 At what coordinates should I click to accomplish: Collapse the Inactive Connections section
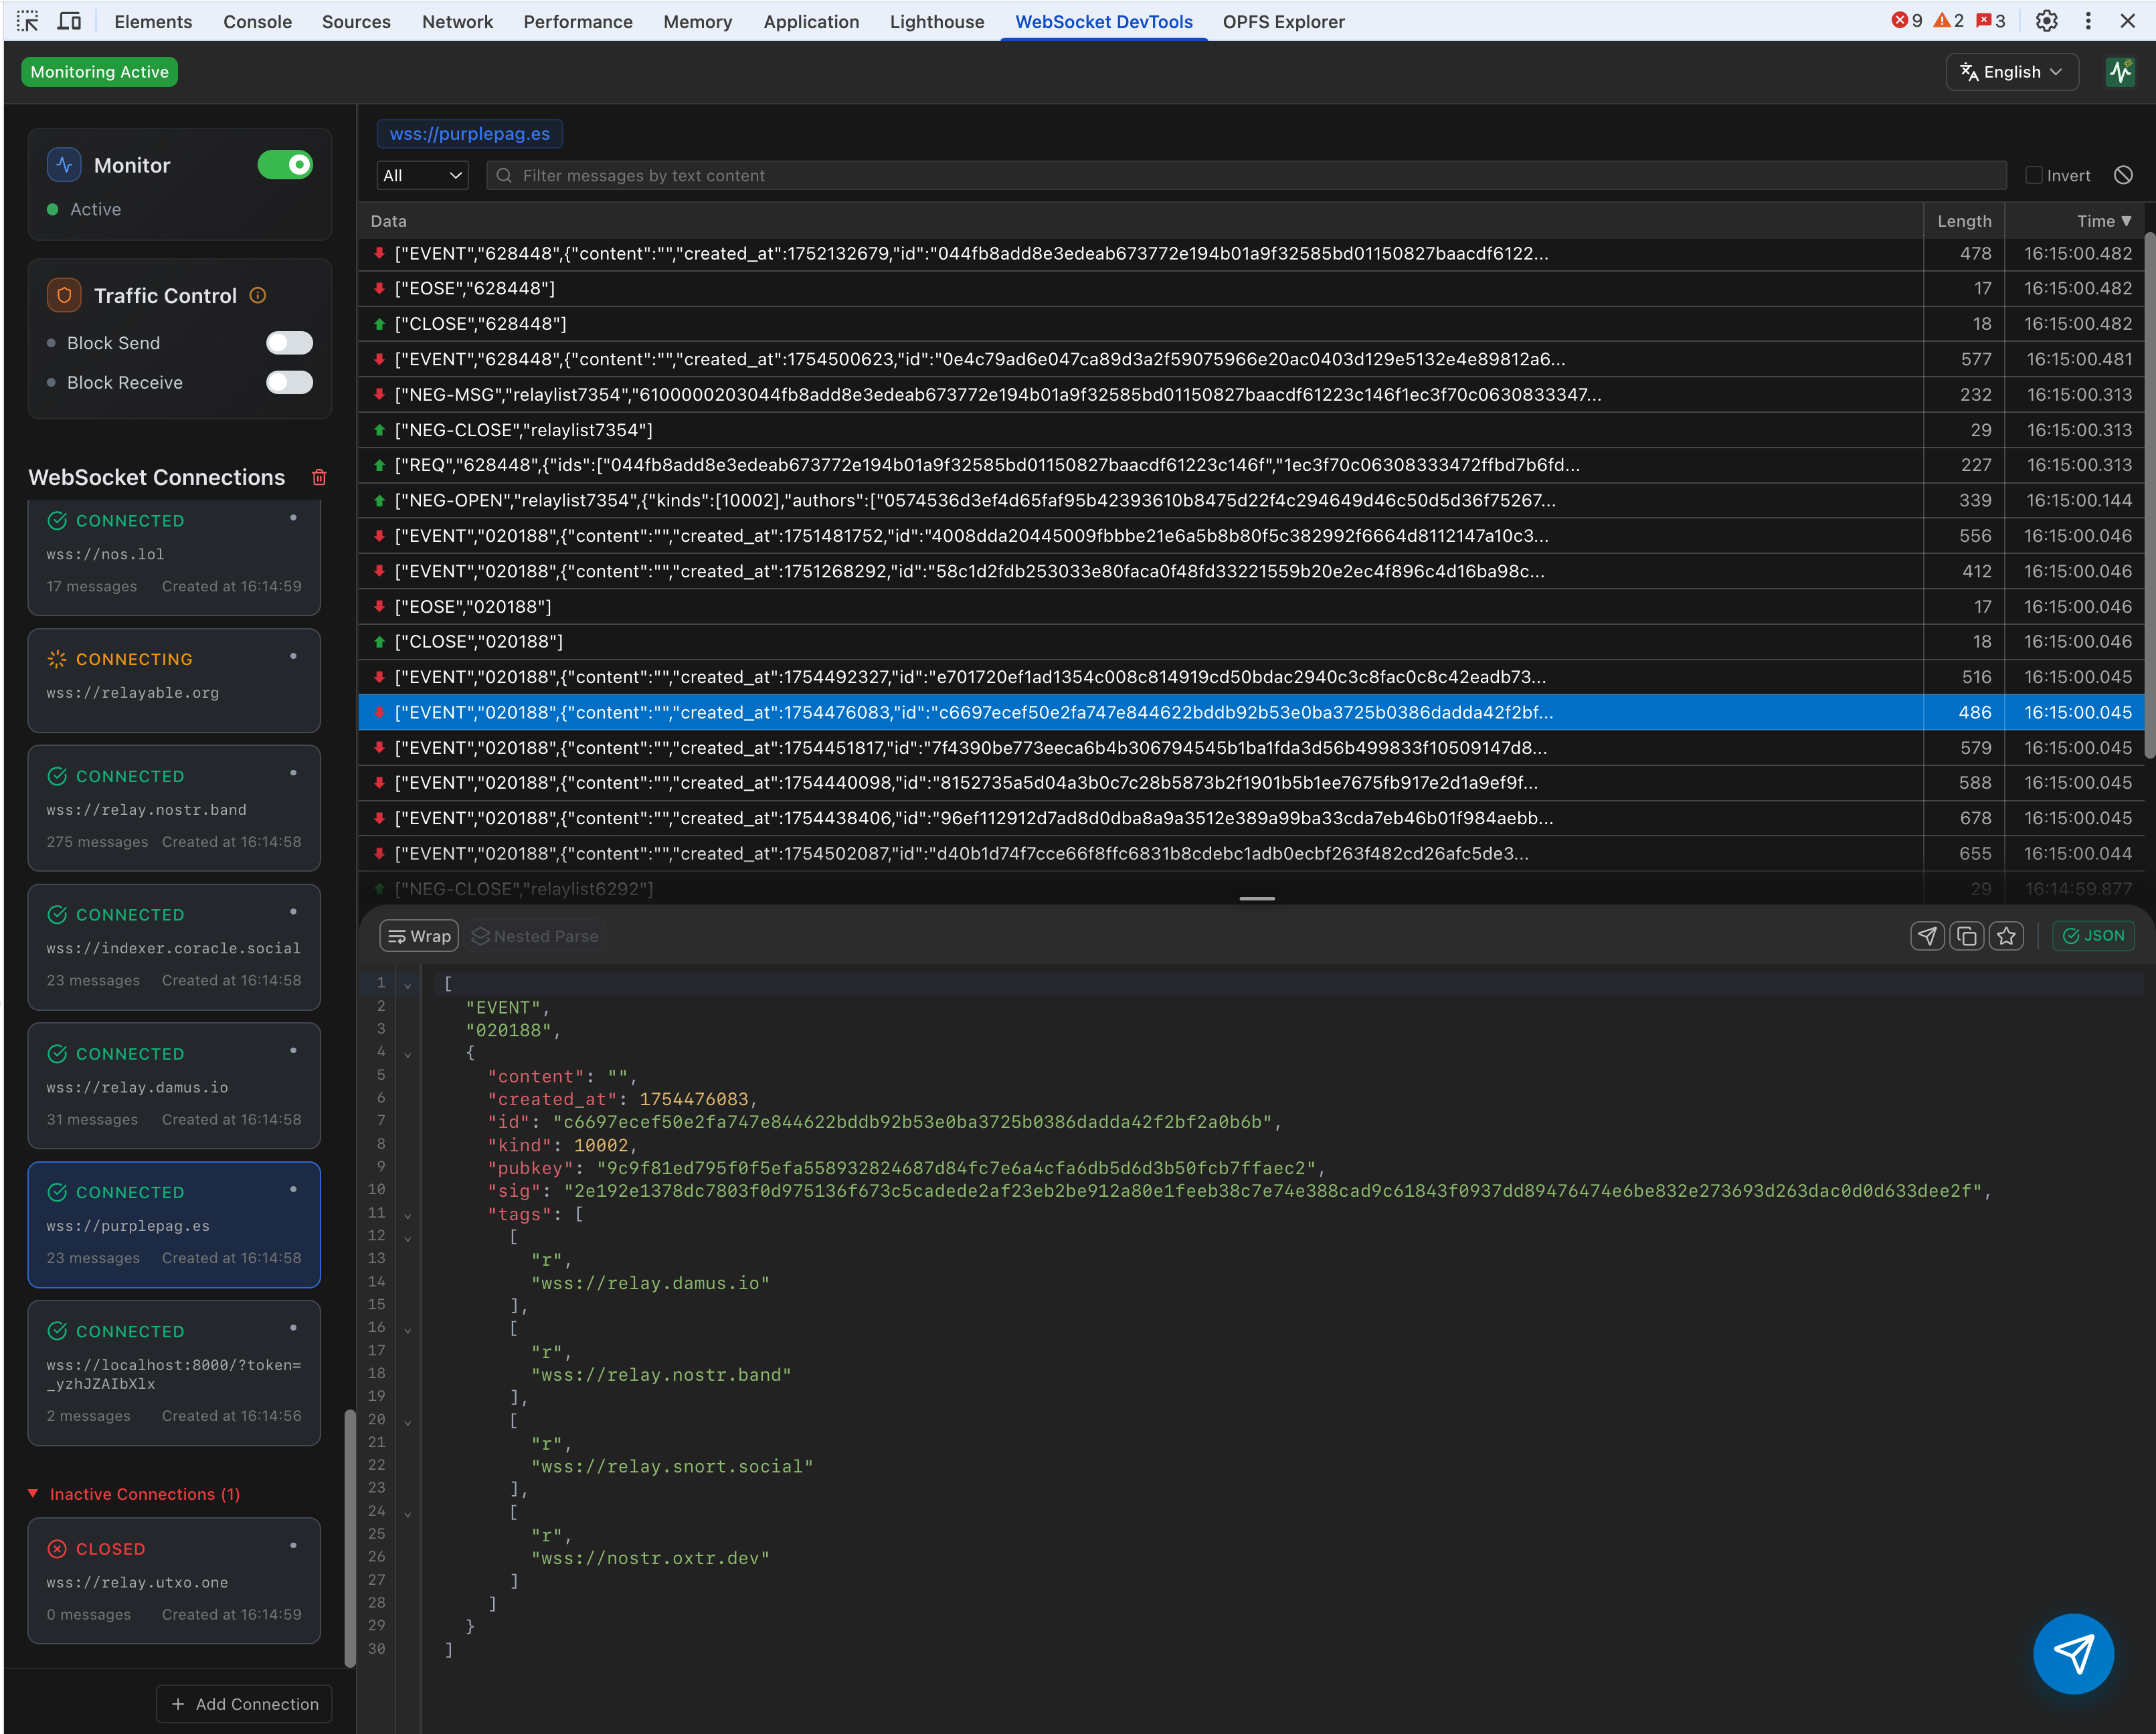click(x=33, y=1494)
